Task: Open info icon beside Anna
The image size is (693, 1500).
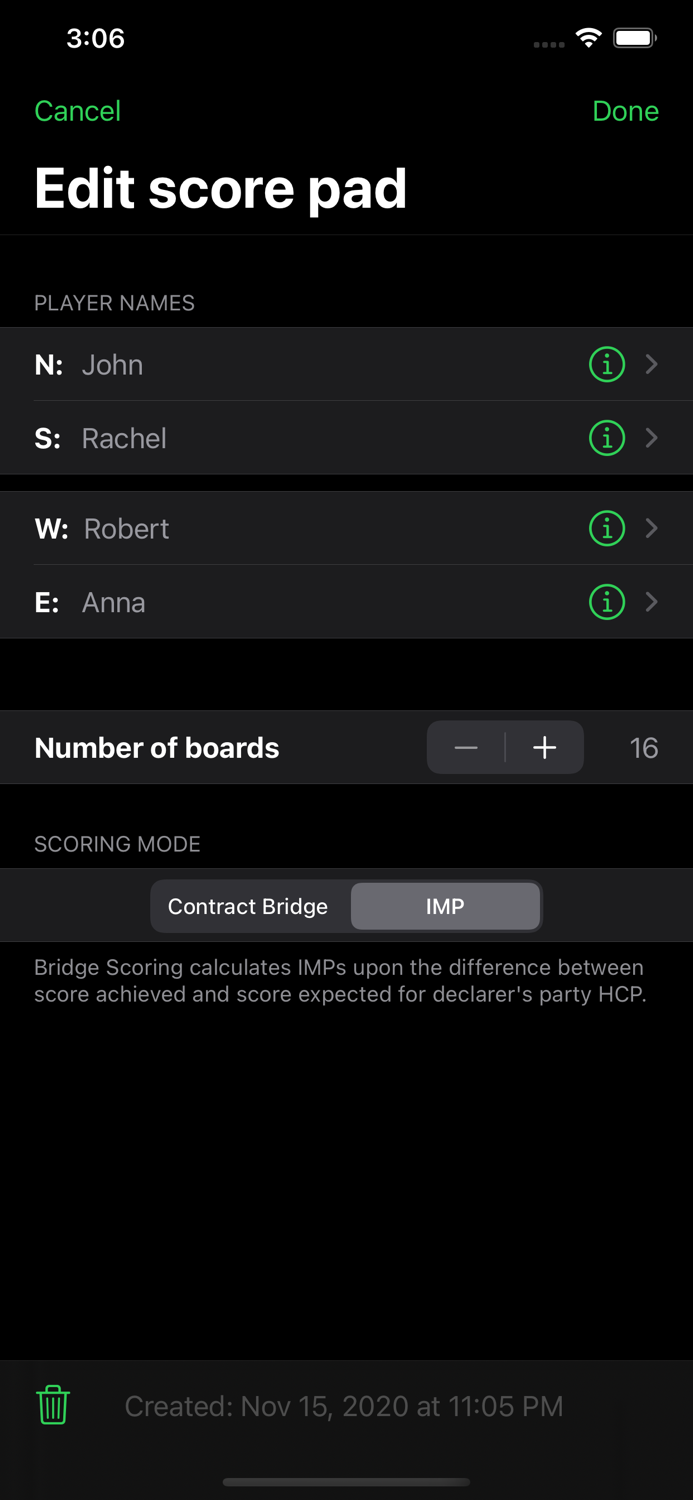Action: (x=607, y=603)
